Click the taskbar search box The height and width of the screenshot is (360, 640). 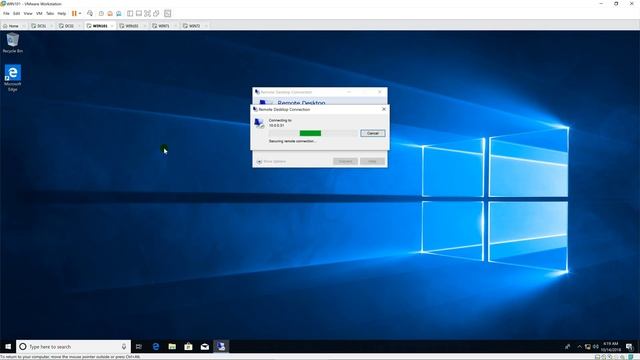pyautogui.click(x=73, y=347)
